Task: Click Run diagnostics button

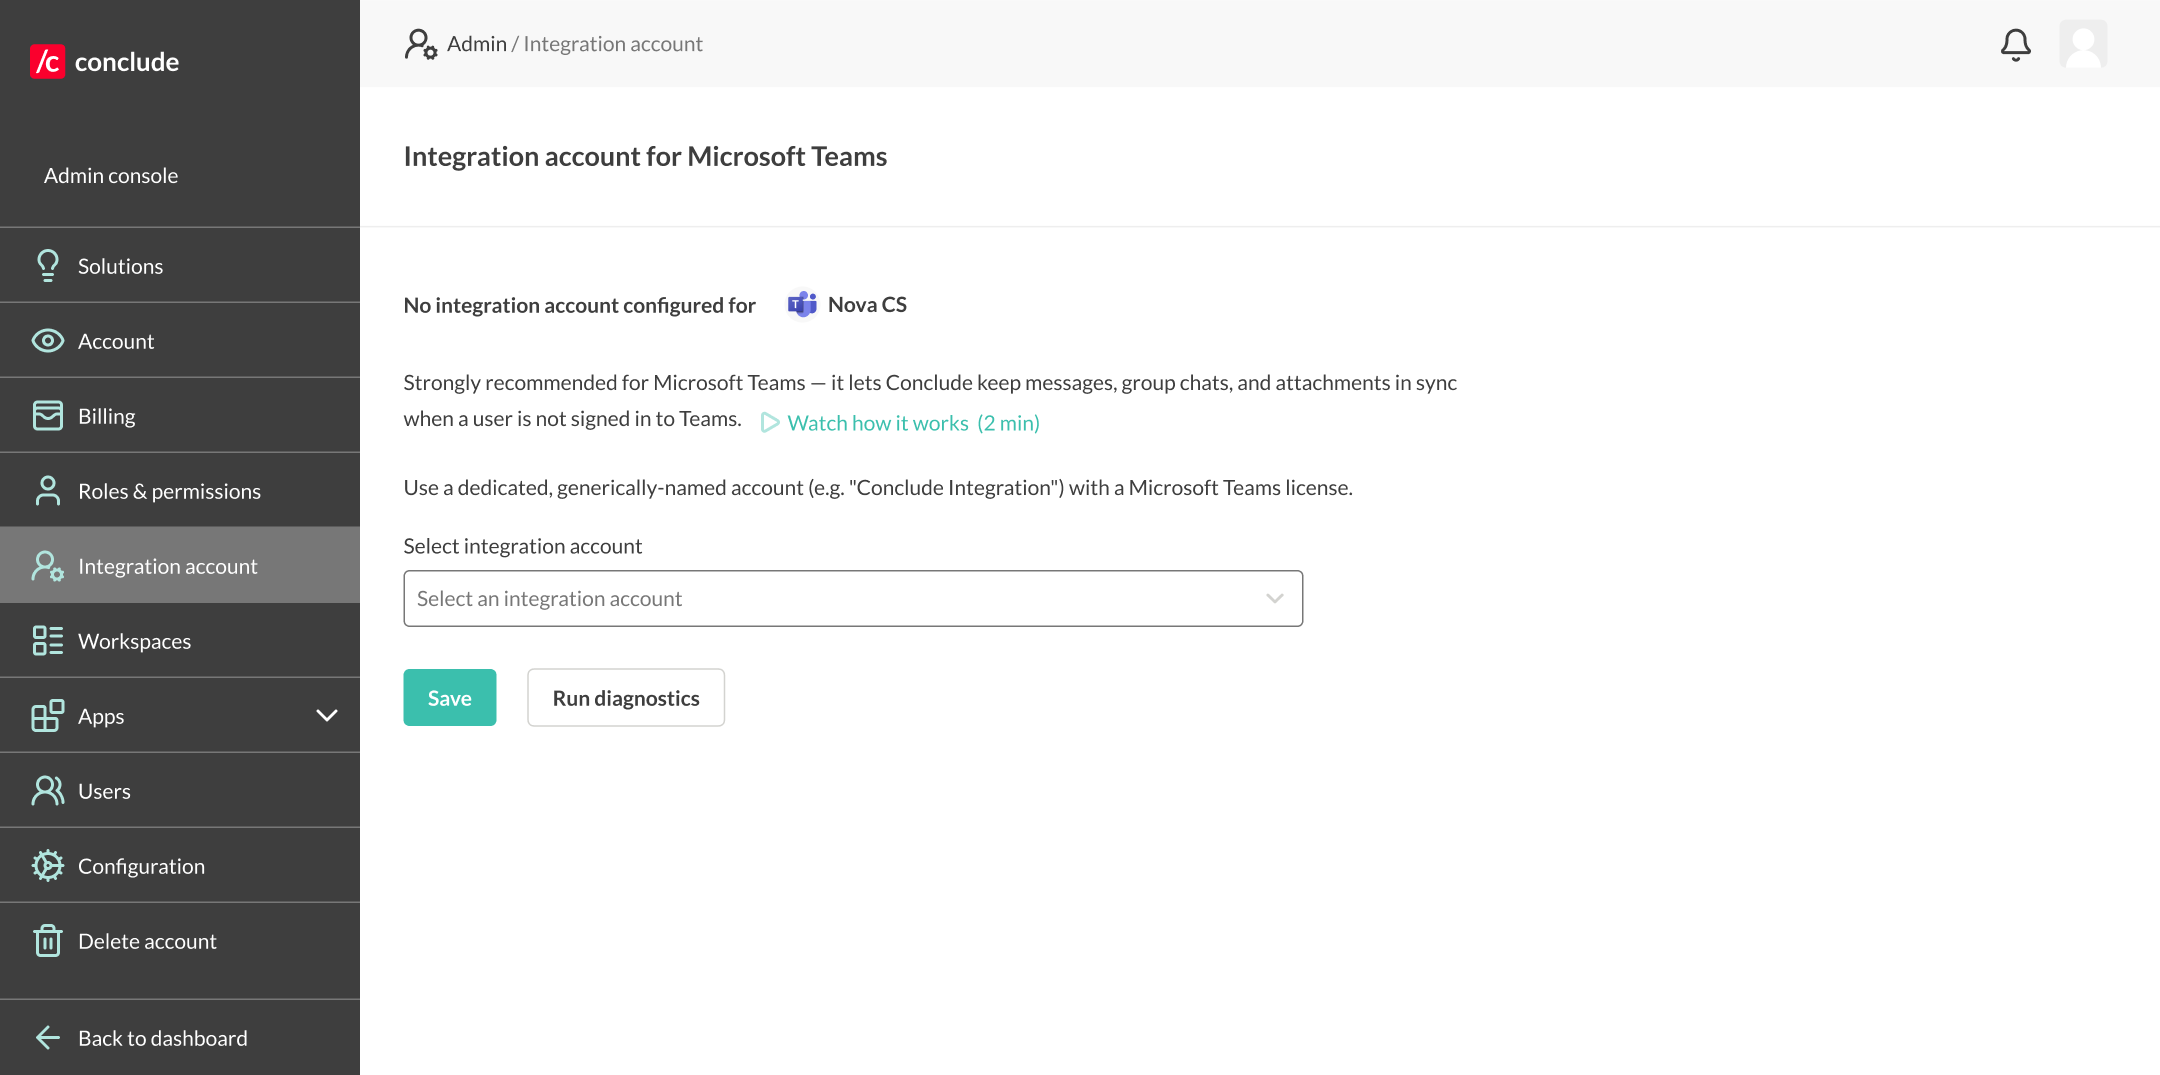Action: [x=626, y=698]
